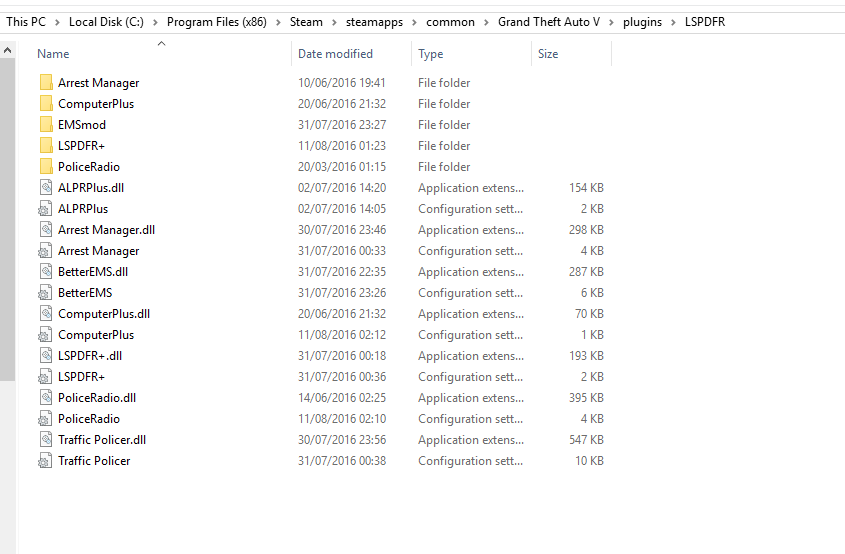Select the Arrest Manager folder icon

[x=46, y=82]
